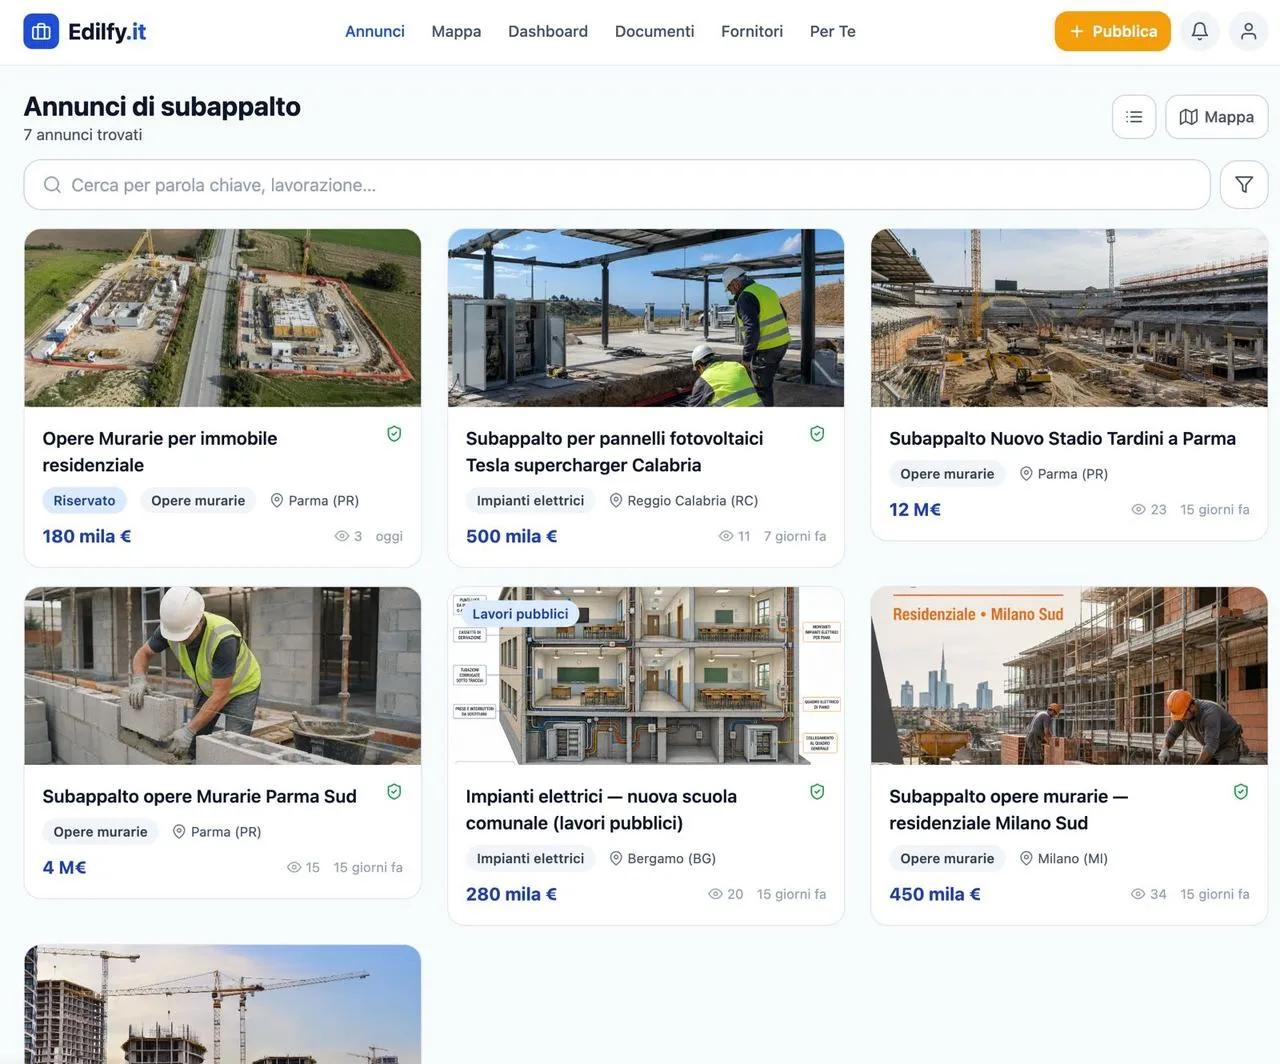The height and width of the screenshot is (1064, 1280).
Task: Click location pin next to Bergamo (BG)
Action: [x=616, y=858]
